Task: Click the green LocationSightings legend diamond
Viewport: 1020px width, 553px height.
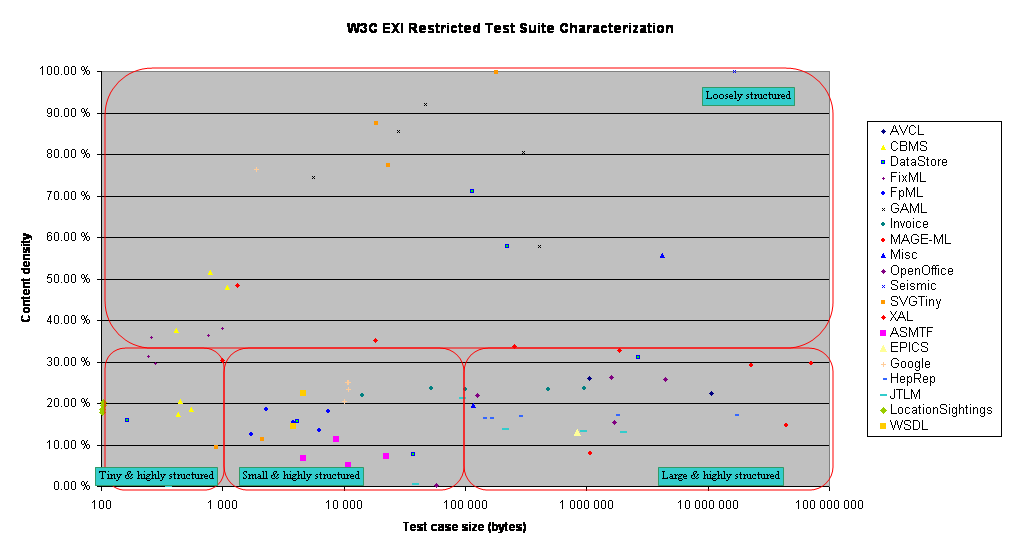Action: (883, 410)
